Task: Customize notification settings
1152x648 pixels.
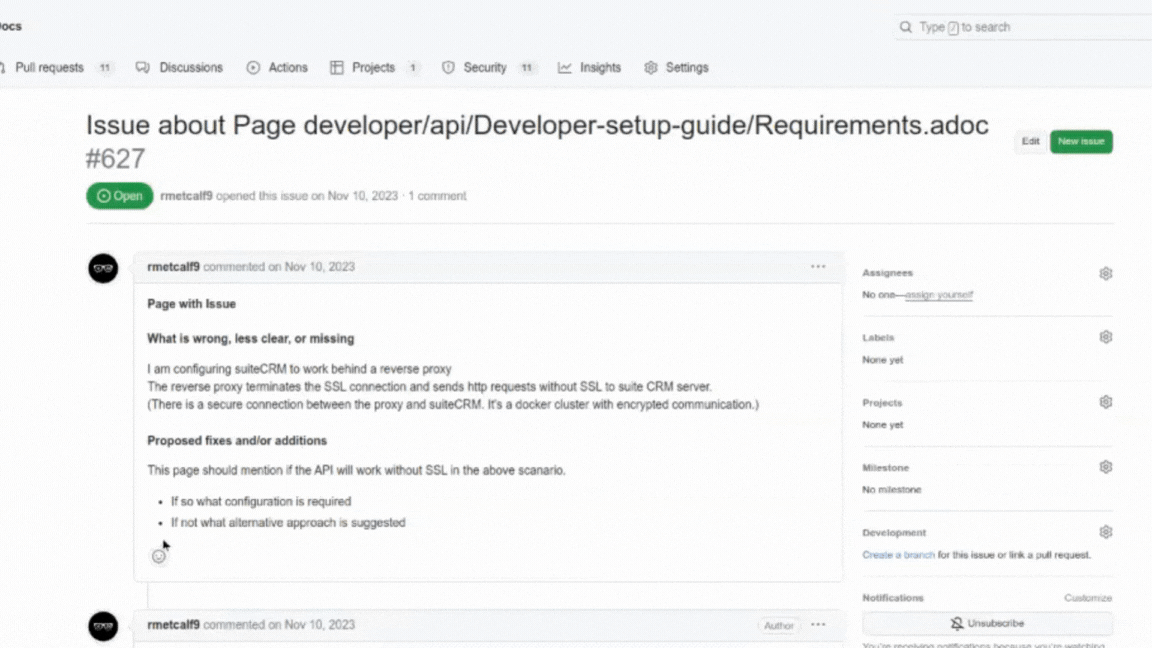Action: coord(1087,598)
